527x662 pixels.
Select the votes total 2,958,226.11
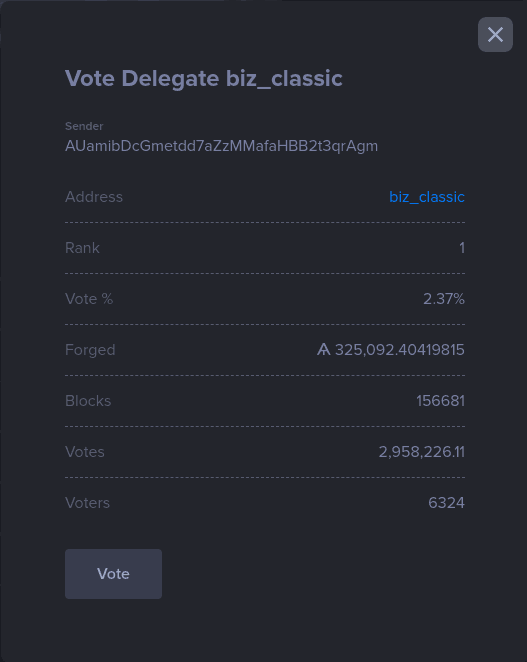pos(421,452)
